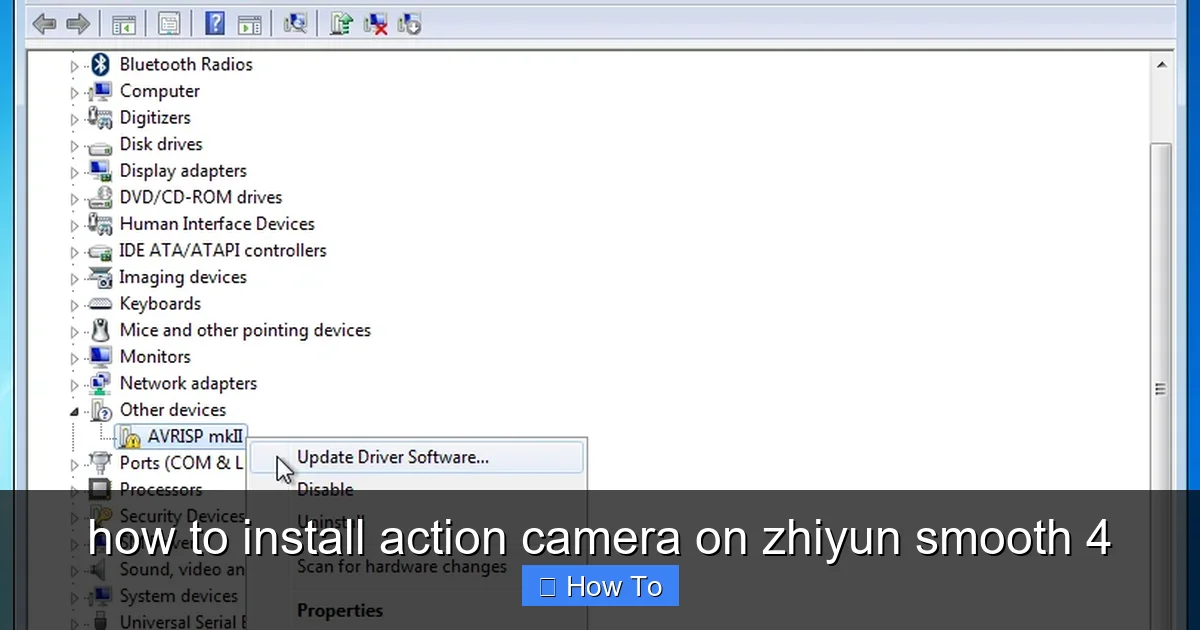Click Show/Hide Console Tree toolbar icon
Screen dimensions: 1200x630
124,23
